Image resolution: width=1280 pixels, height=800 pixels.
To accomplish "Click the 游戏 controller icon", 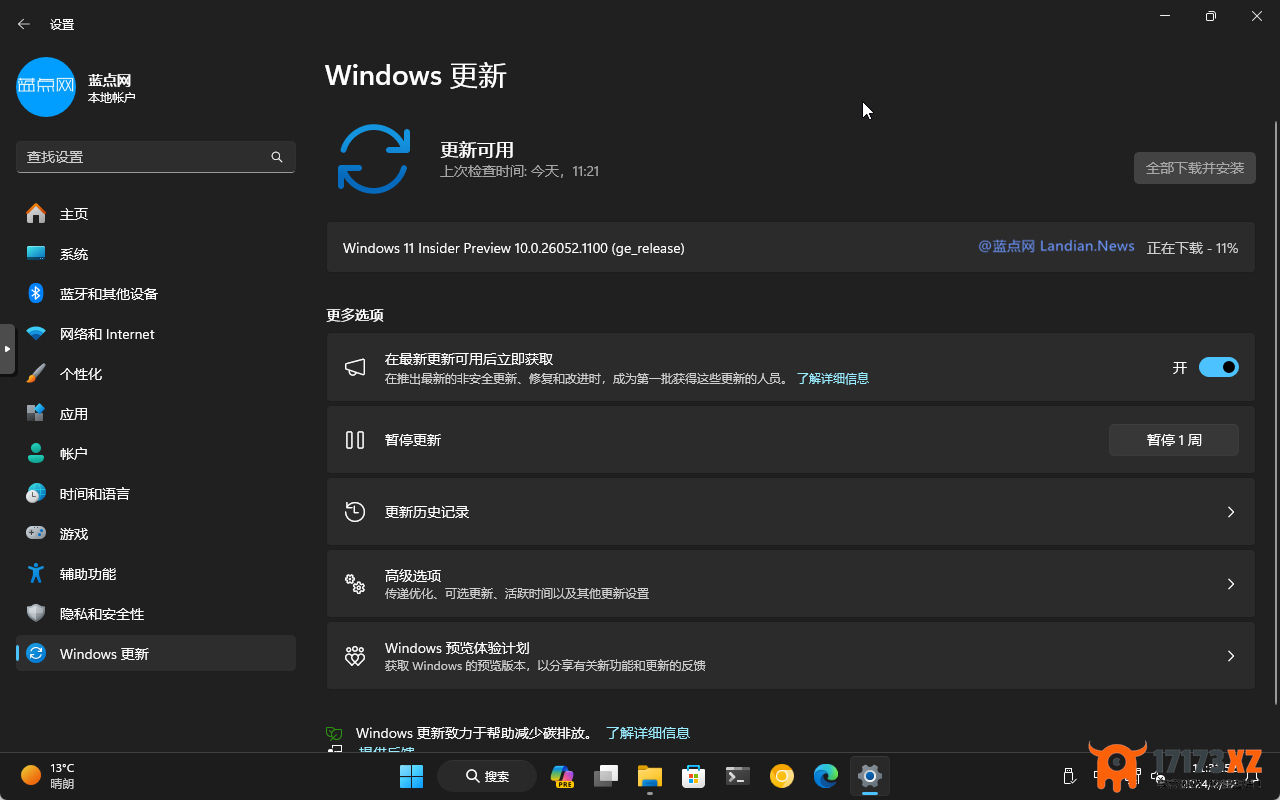I will point(36,534).
